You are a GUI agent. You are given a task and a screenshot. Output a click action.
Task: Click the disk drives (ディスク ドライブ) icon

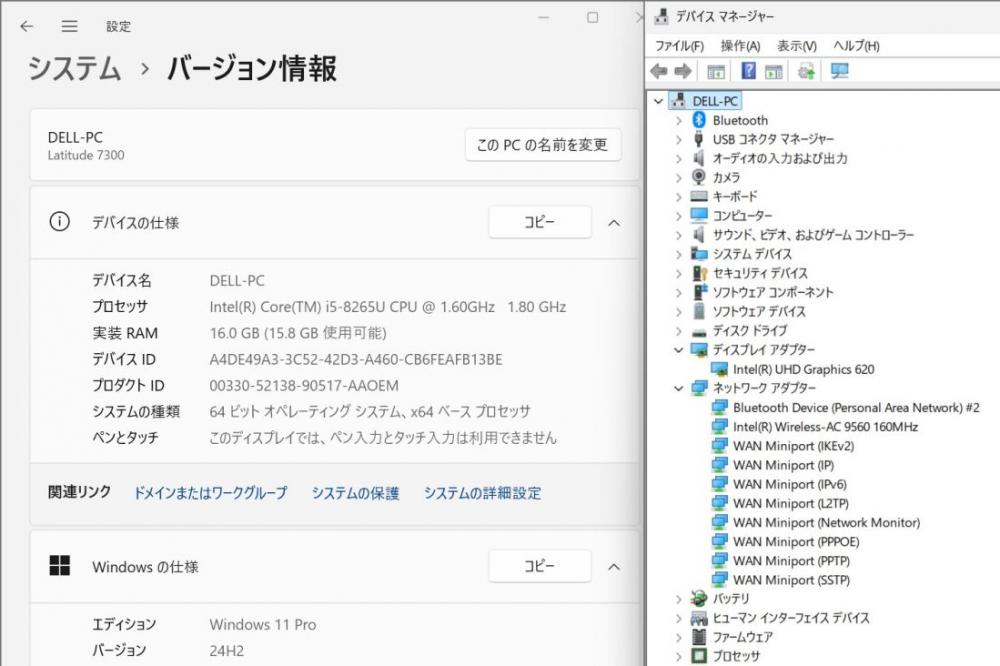699,332
